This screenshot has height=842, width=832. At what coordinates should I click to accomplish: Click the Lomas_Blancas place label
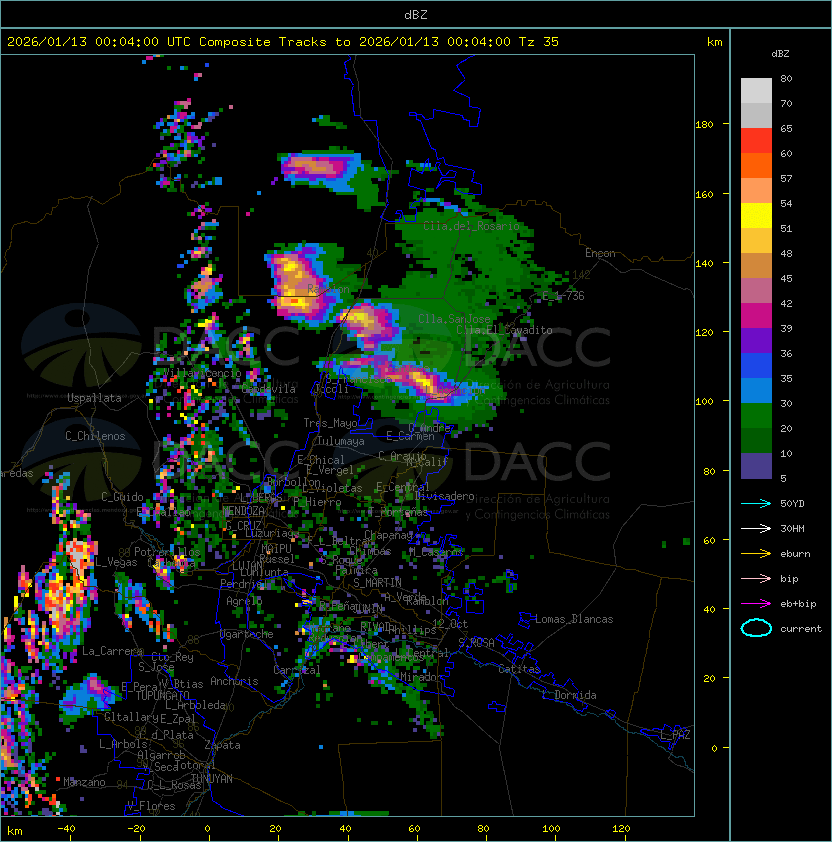(574, 619)
